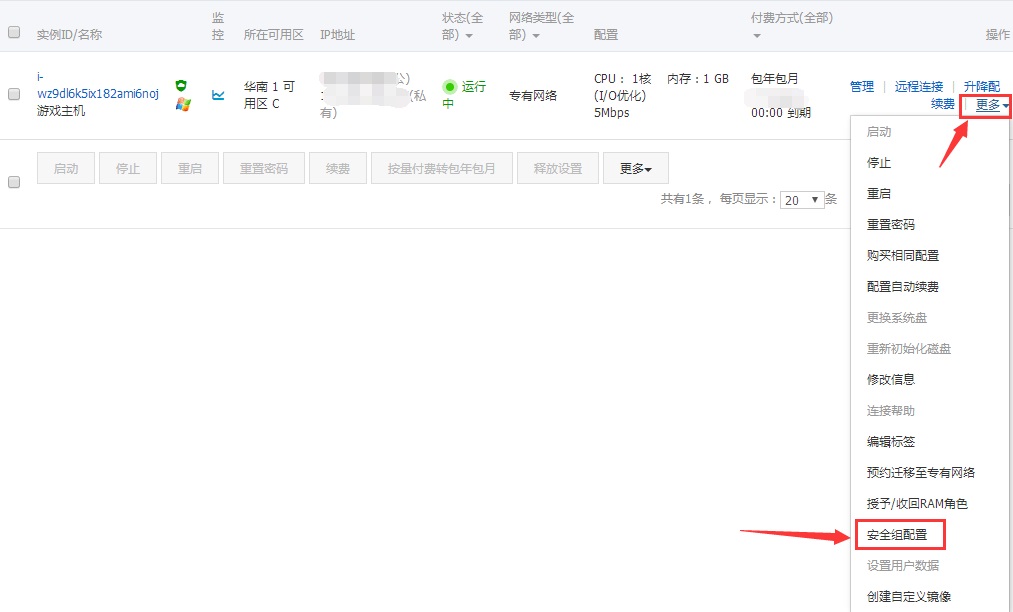Expand the 更多 dropdown in the instance row
Image resolution: width=1013 pixels, height=612 pixels.
click(992, 105)
